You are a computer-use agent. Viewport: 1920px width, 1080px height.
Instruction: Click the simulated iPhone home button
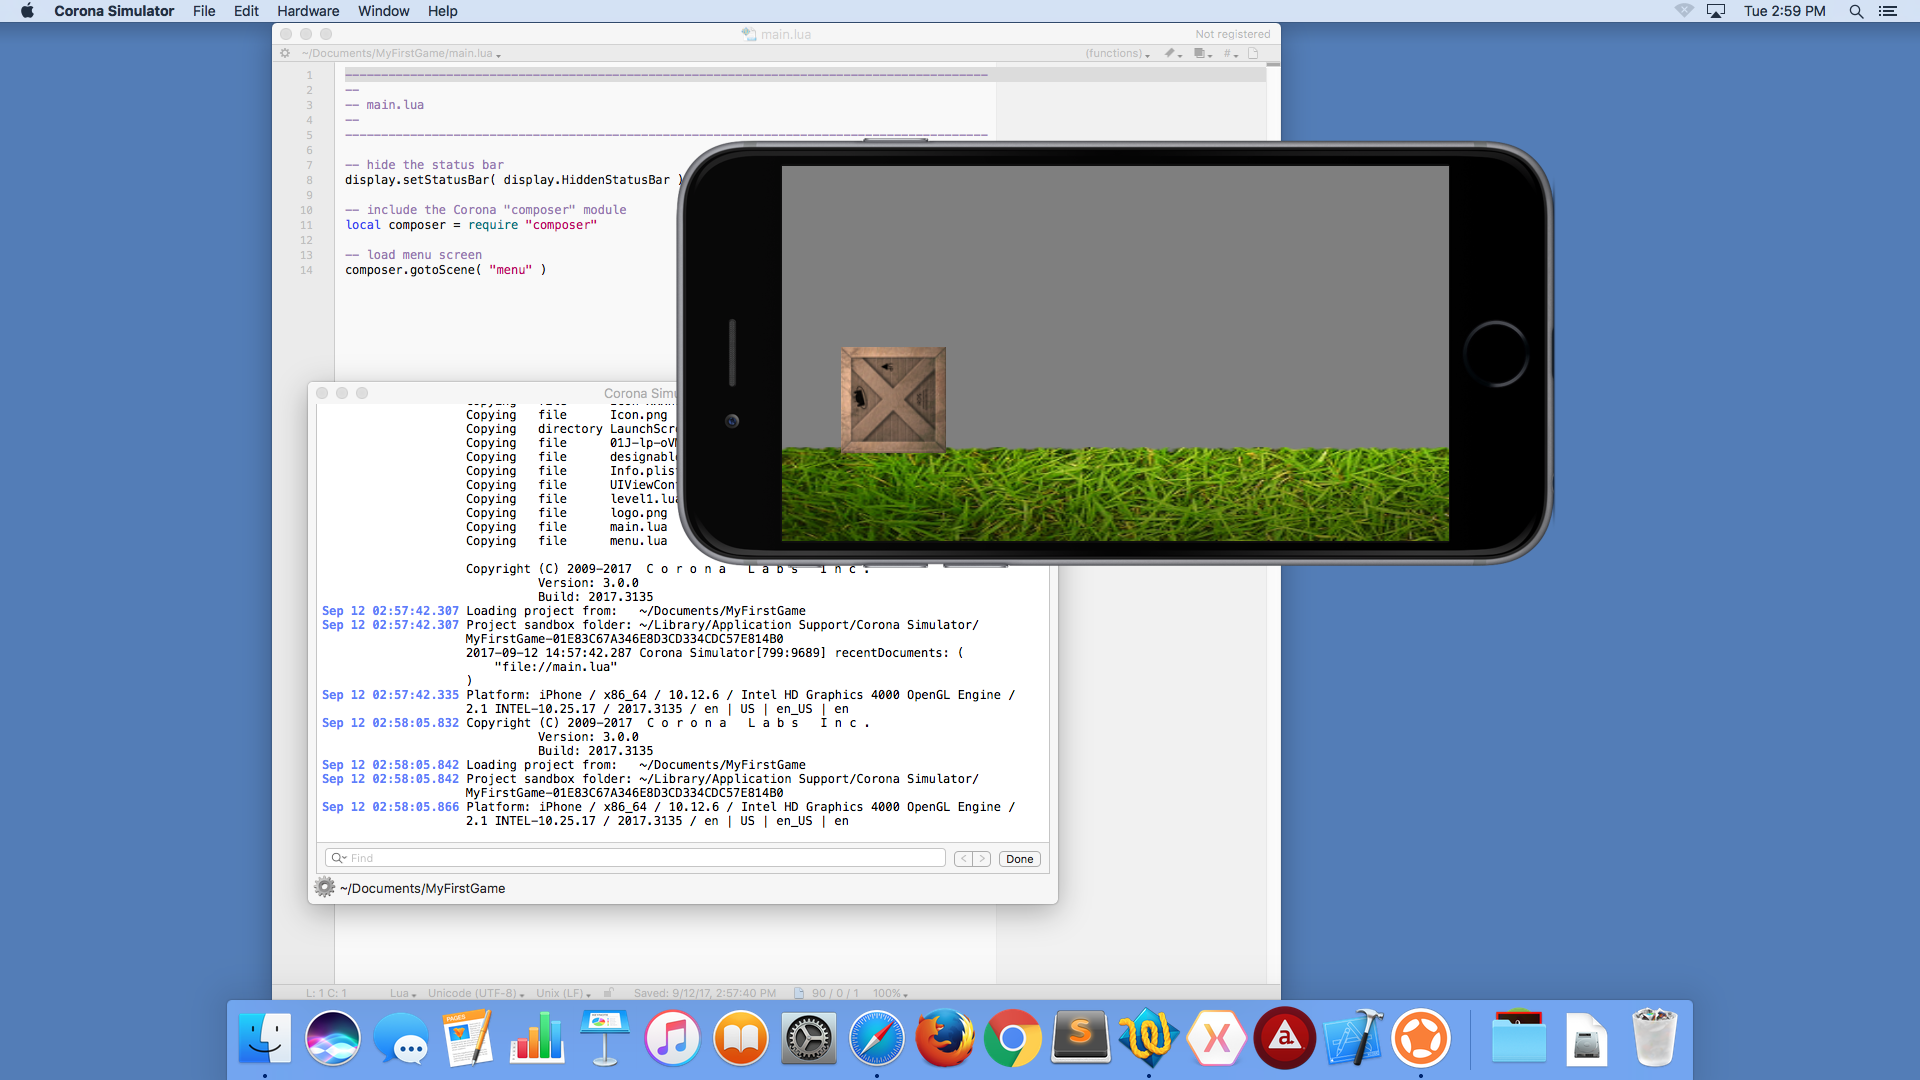click(x=1495, y=353)
